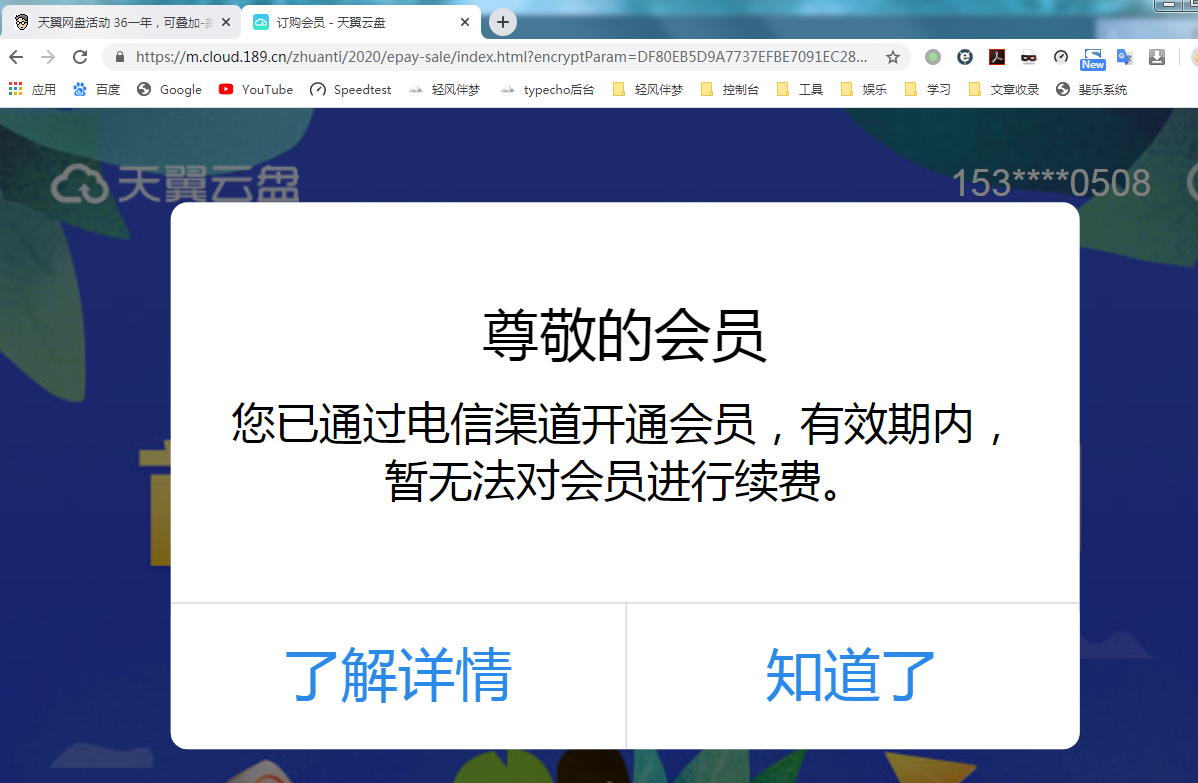Open a new browser tab
The image size is (1198, 783).
point(503,22)
